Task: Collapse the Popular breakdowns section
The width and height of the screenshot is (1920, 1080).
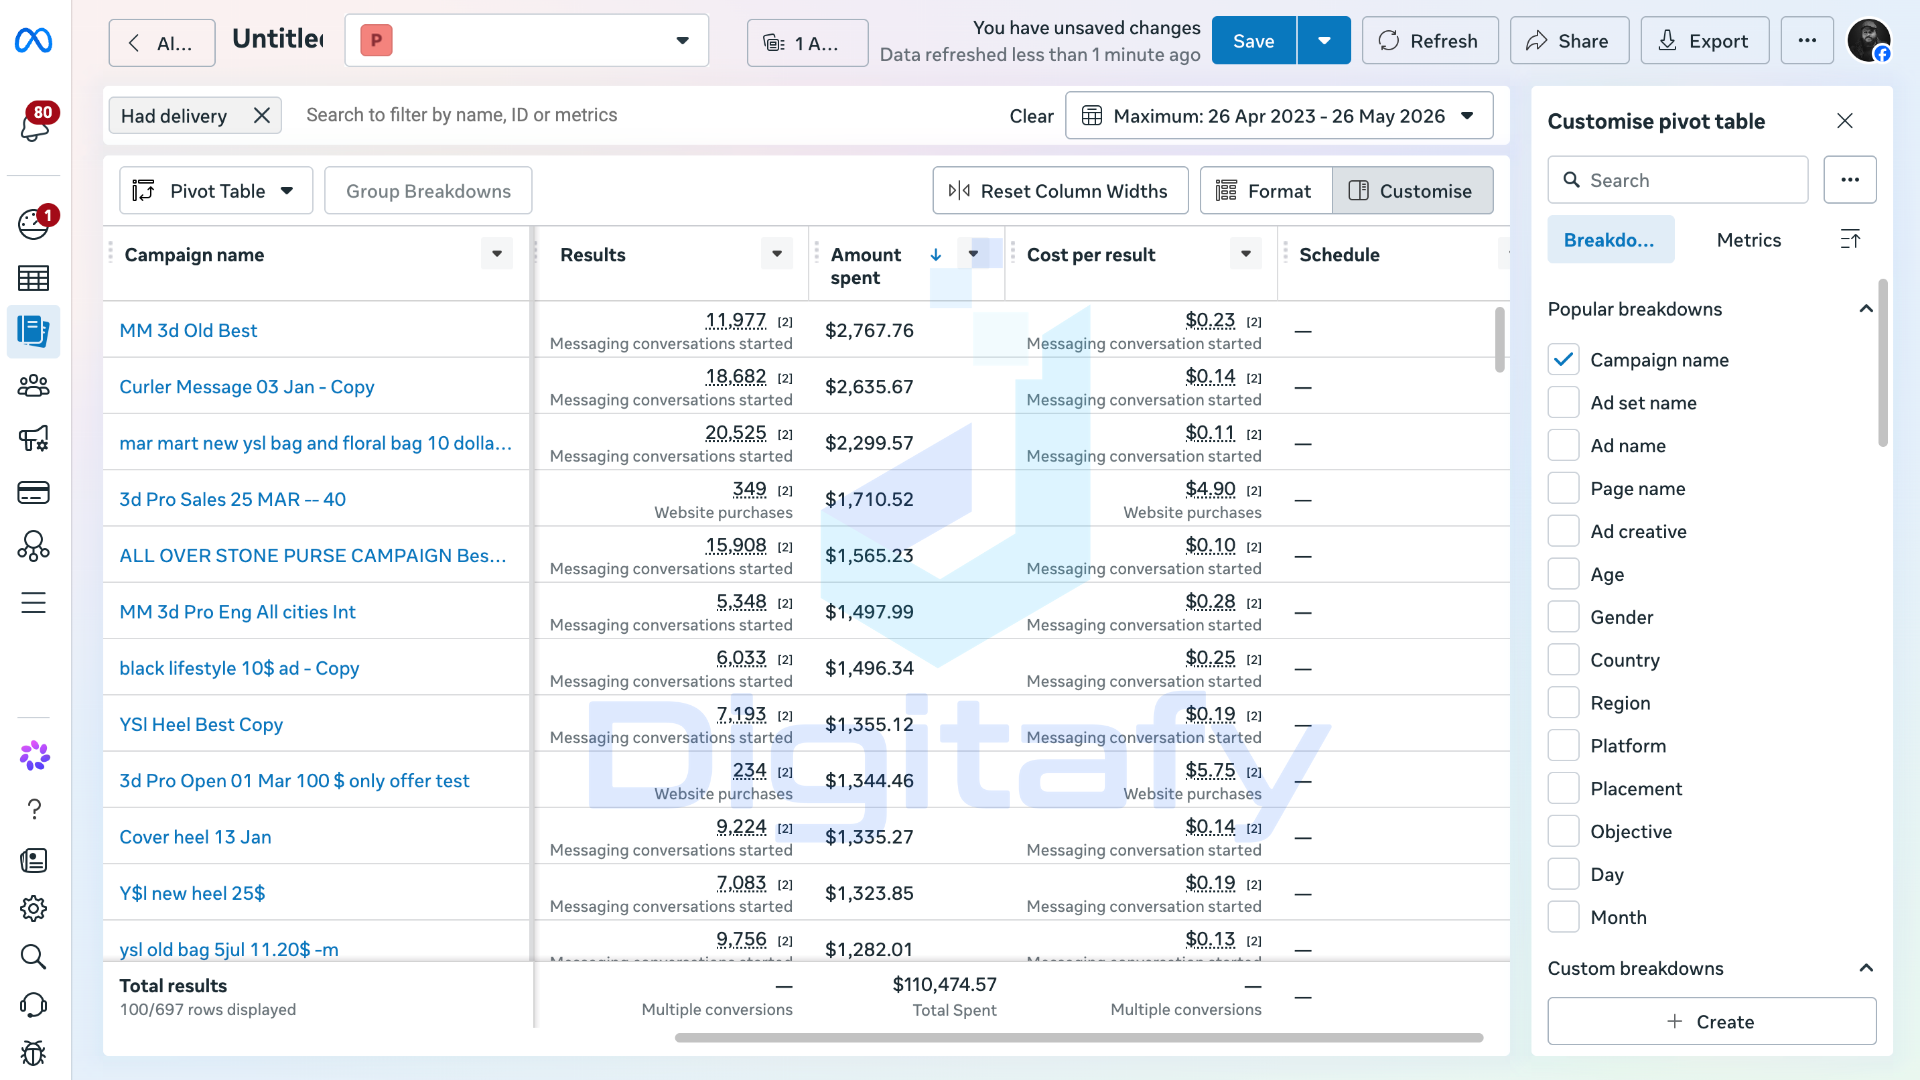Action: [1866, 309]
